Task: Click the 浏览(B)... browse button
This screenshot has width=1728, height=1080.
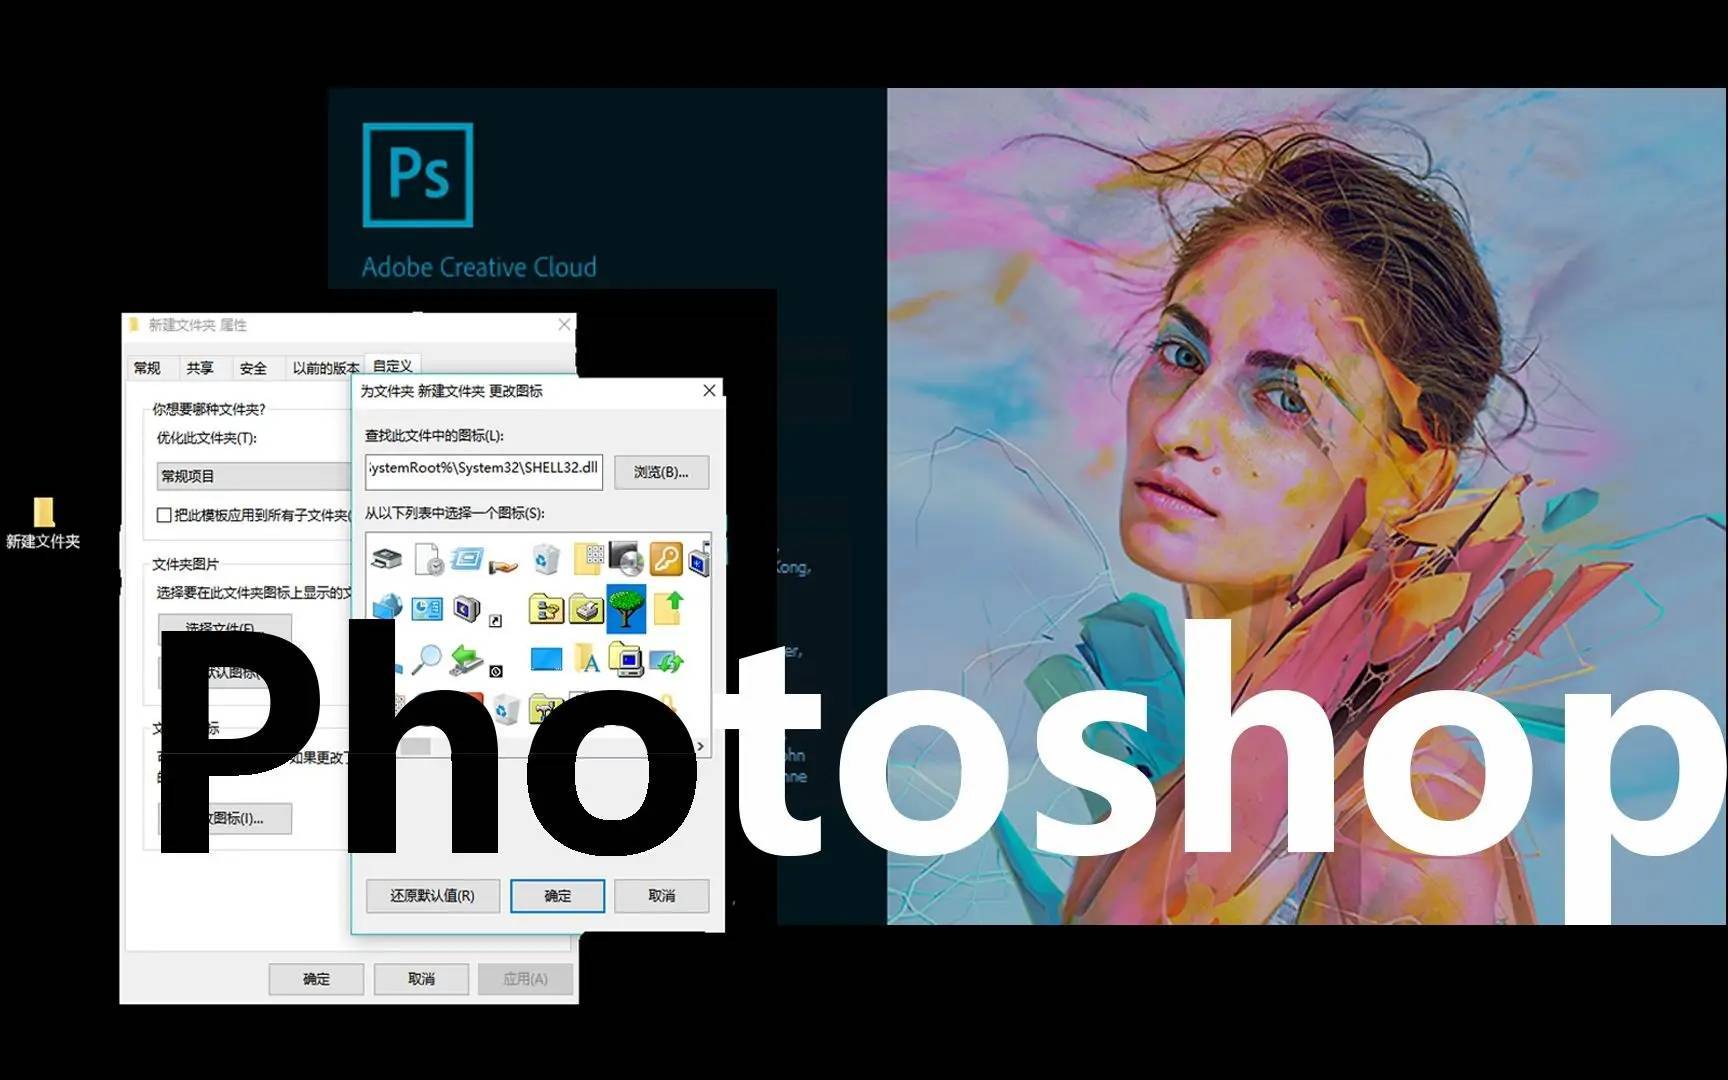Action: click(x=661, y=472)
